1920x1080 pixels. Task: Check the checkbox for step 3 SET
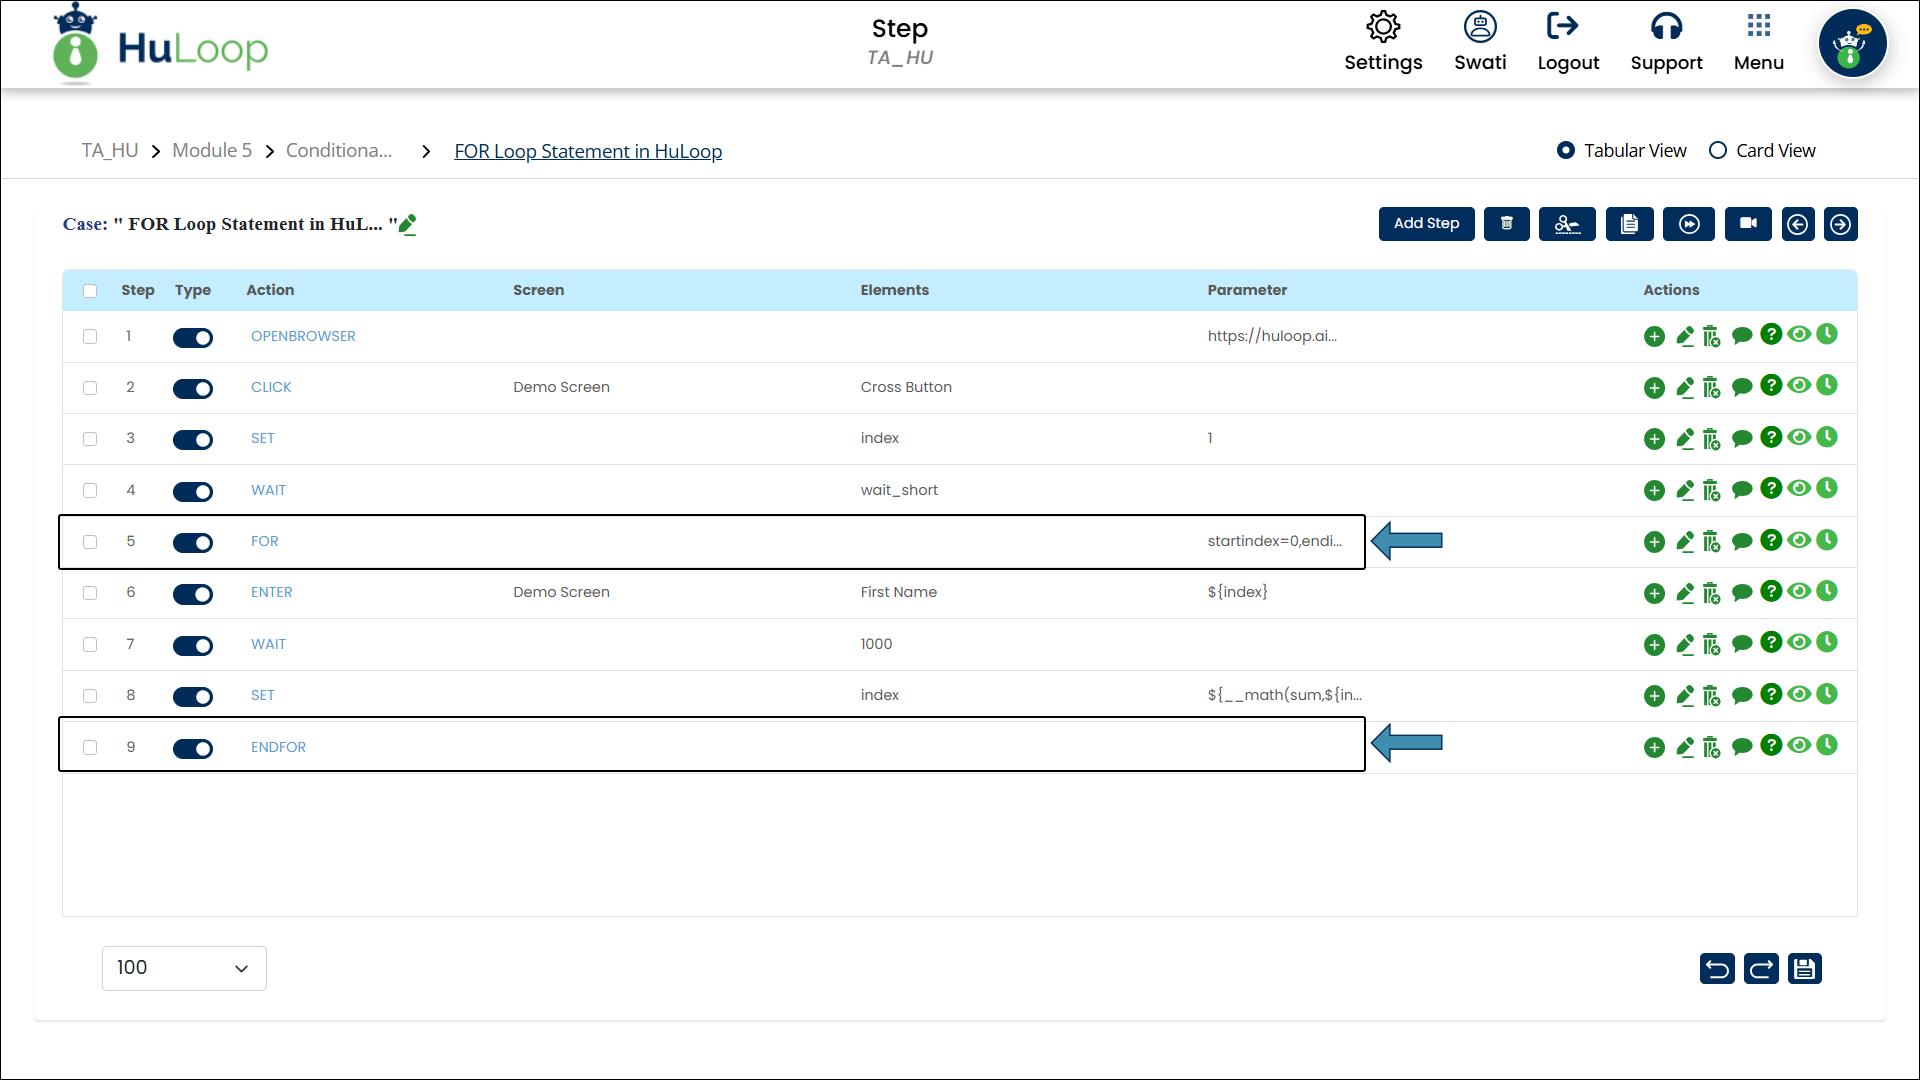pyautogui.click(x=90, y=439)
